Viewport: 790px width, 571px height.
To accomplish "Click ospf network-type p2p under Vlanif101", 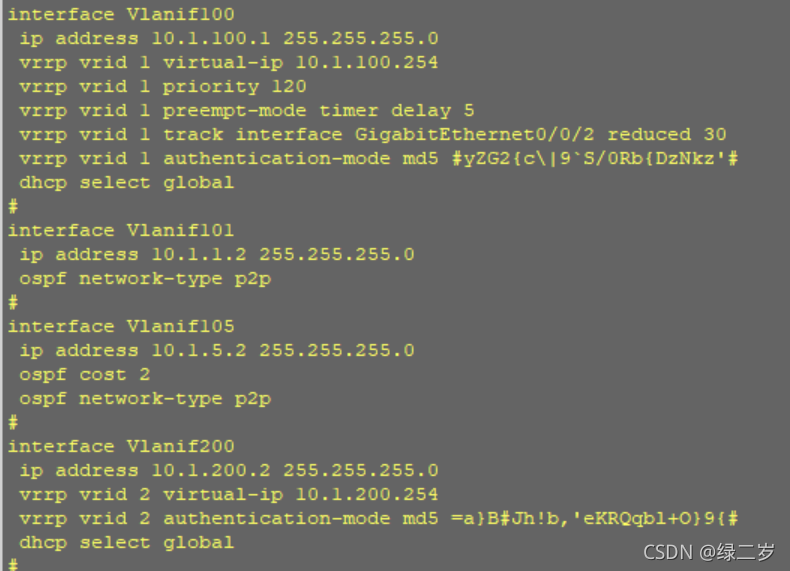I will pyautogui.click(x=145, y=279).
